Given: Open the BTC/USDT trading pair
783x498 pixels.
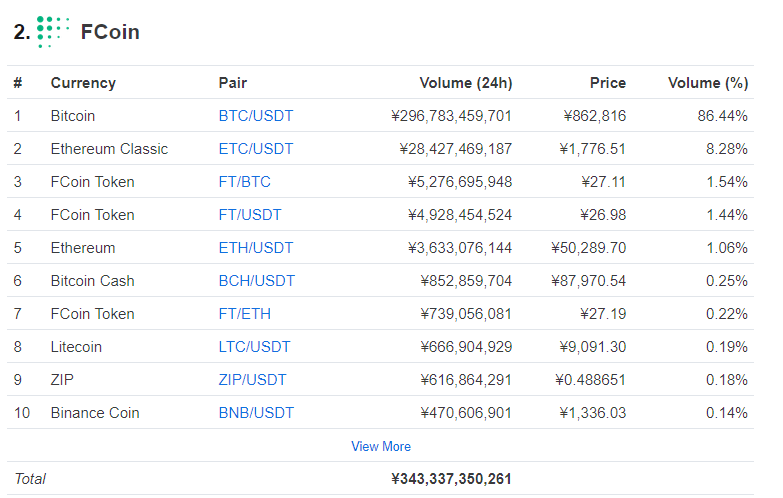Looking at the screenshot, I should coord(256,116).
